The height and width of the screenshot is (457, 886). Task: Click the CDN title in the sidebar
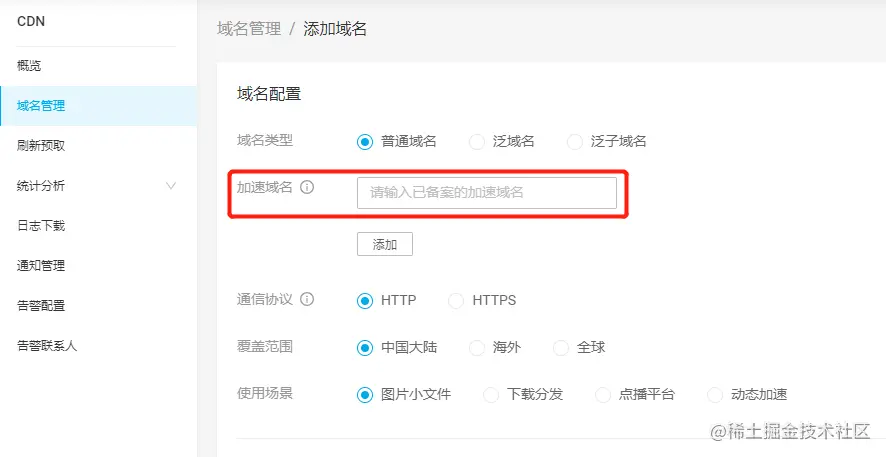tap(31, 21)
